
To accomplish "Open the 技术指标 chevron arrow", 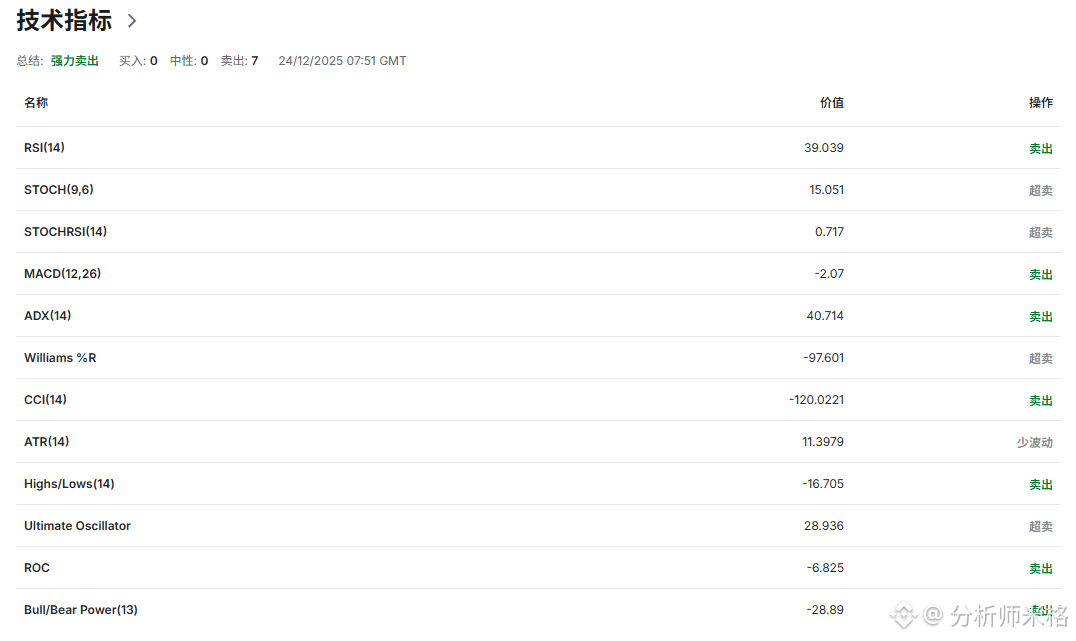I will (x=132, y=21).
